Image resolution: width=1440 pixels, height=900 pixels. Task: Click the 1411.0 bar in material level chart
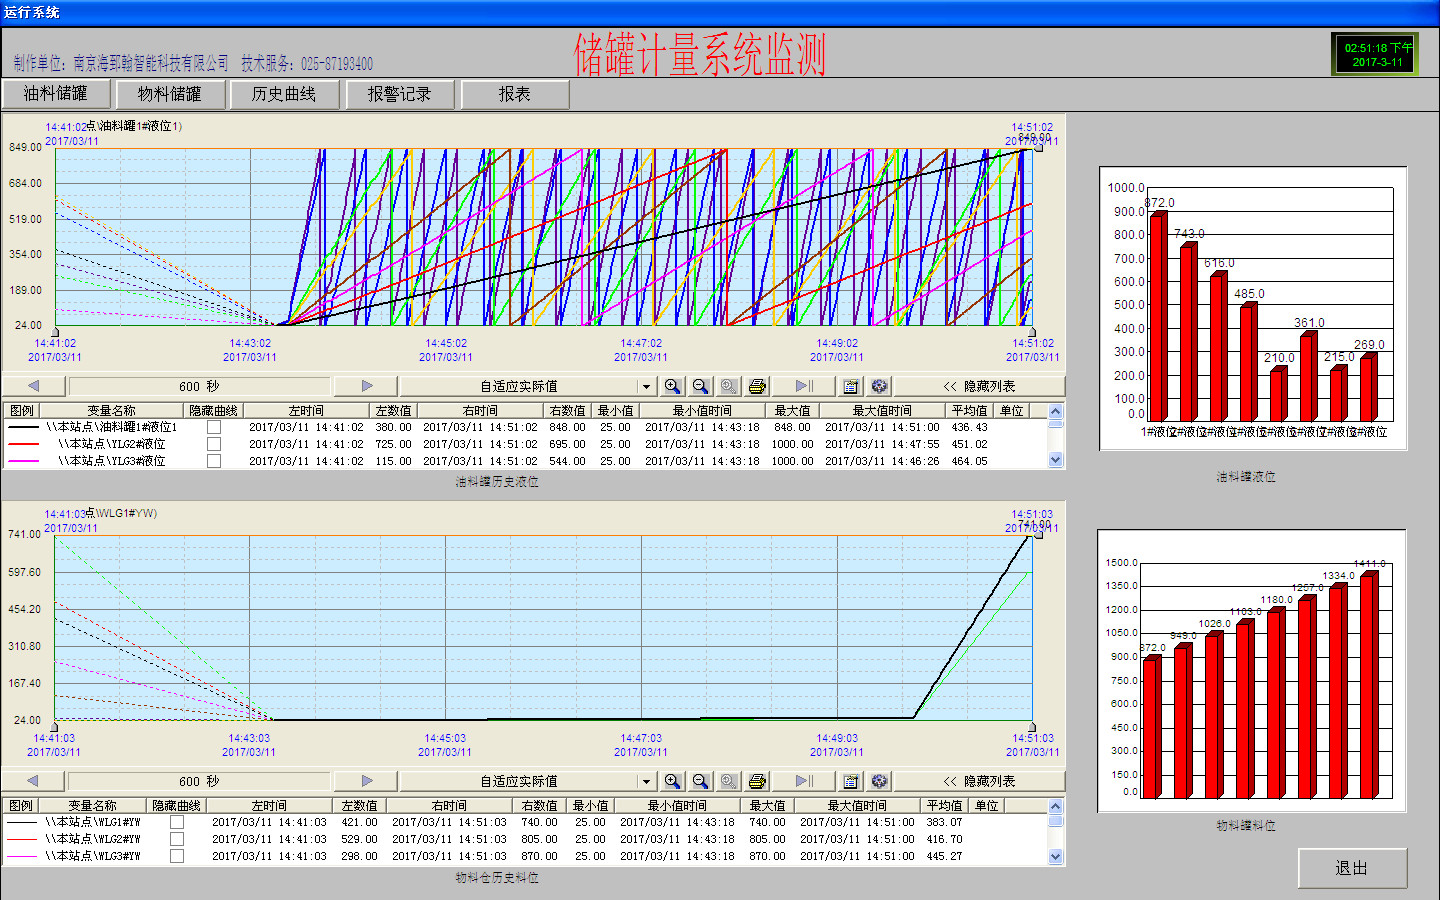pos(1369,684)
